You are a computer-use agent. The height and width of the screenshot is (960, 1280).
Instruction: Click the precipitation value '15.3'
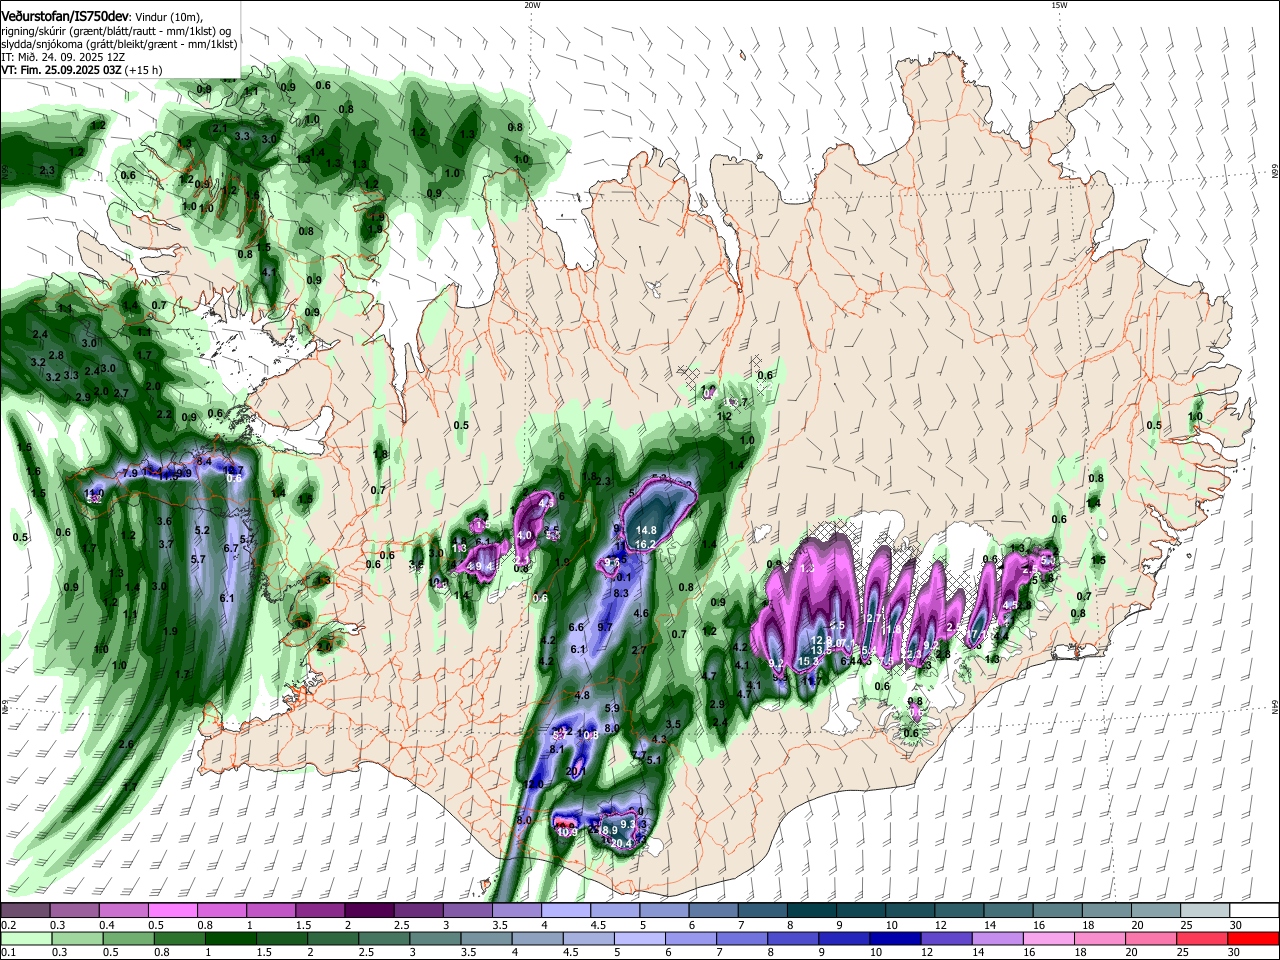pos(809,661)
